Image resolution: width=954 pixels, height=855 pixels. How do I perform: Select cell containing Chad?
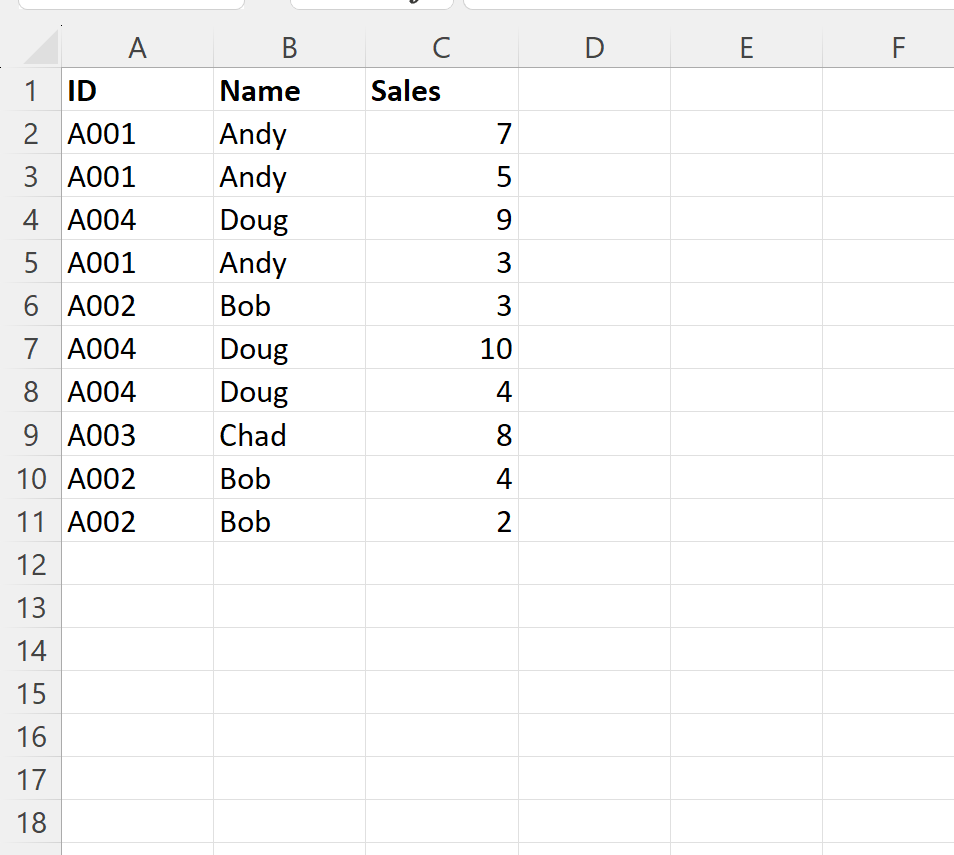tap(290, 434)
